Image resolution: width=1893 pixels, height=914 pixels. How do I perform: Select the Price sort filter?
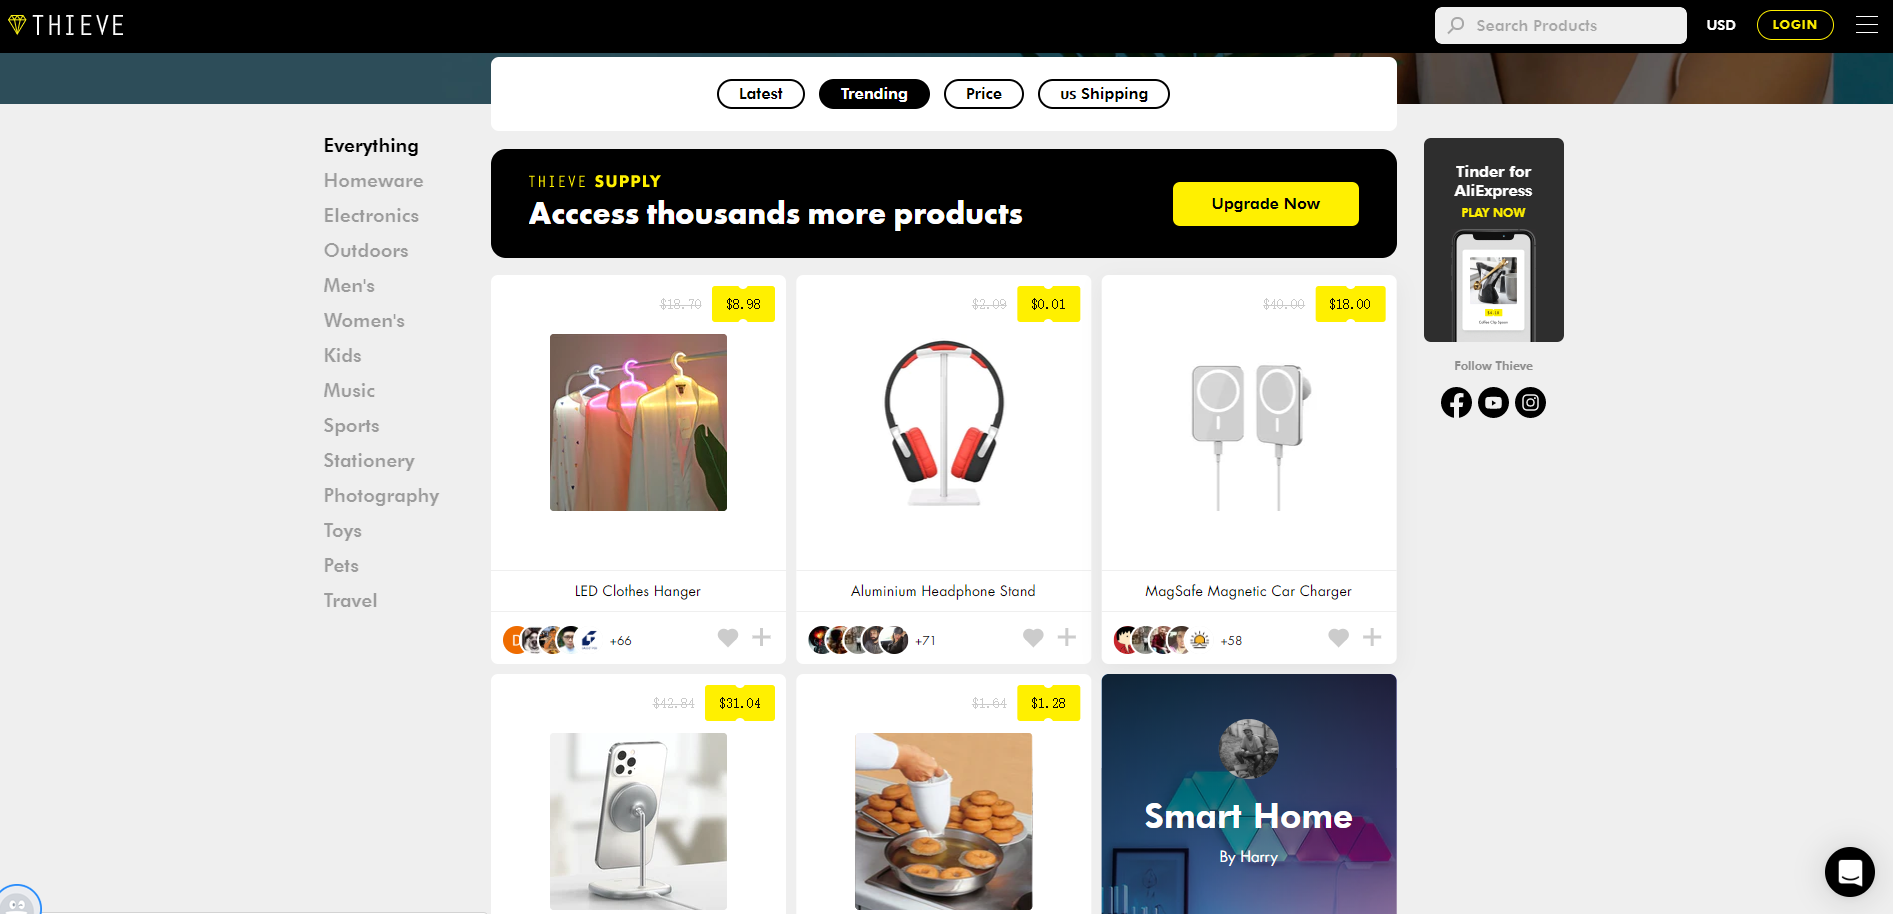click(x=983, y=94)
